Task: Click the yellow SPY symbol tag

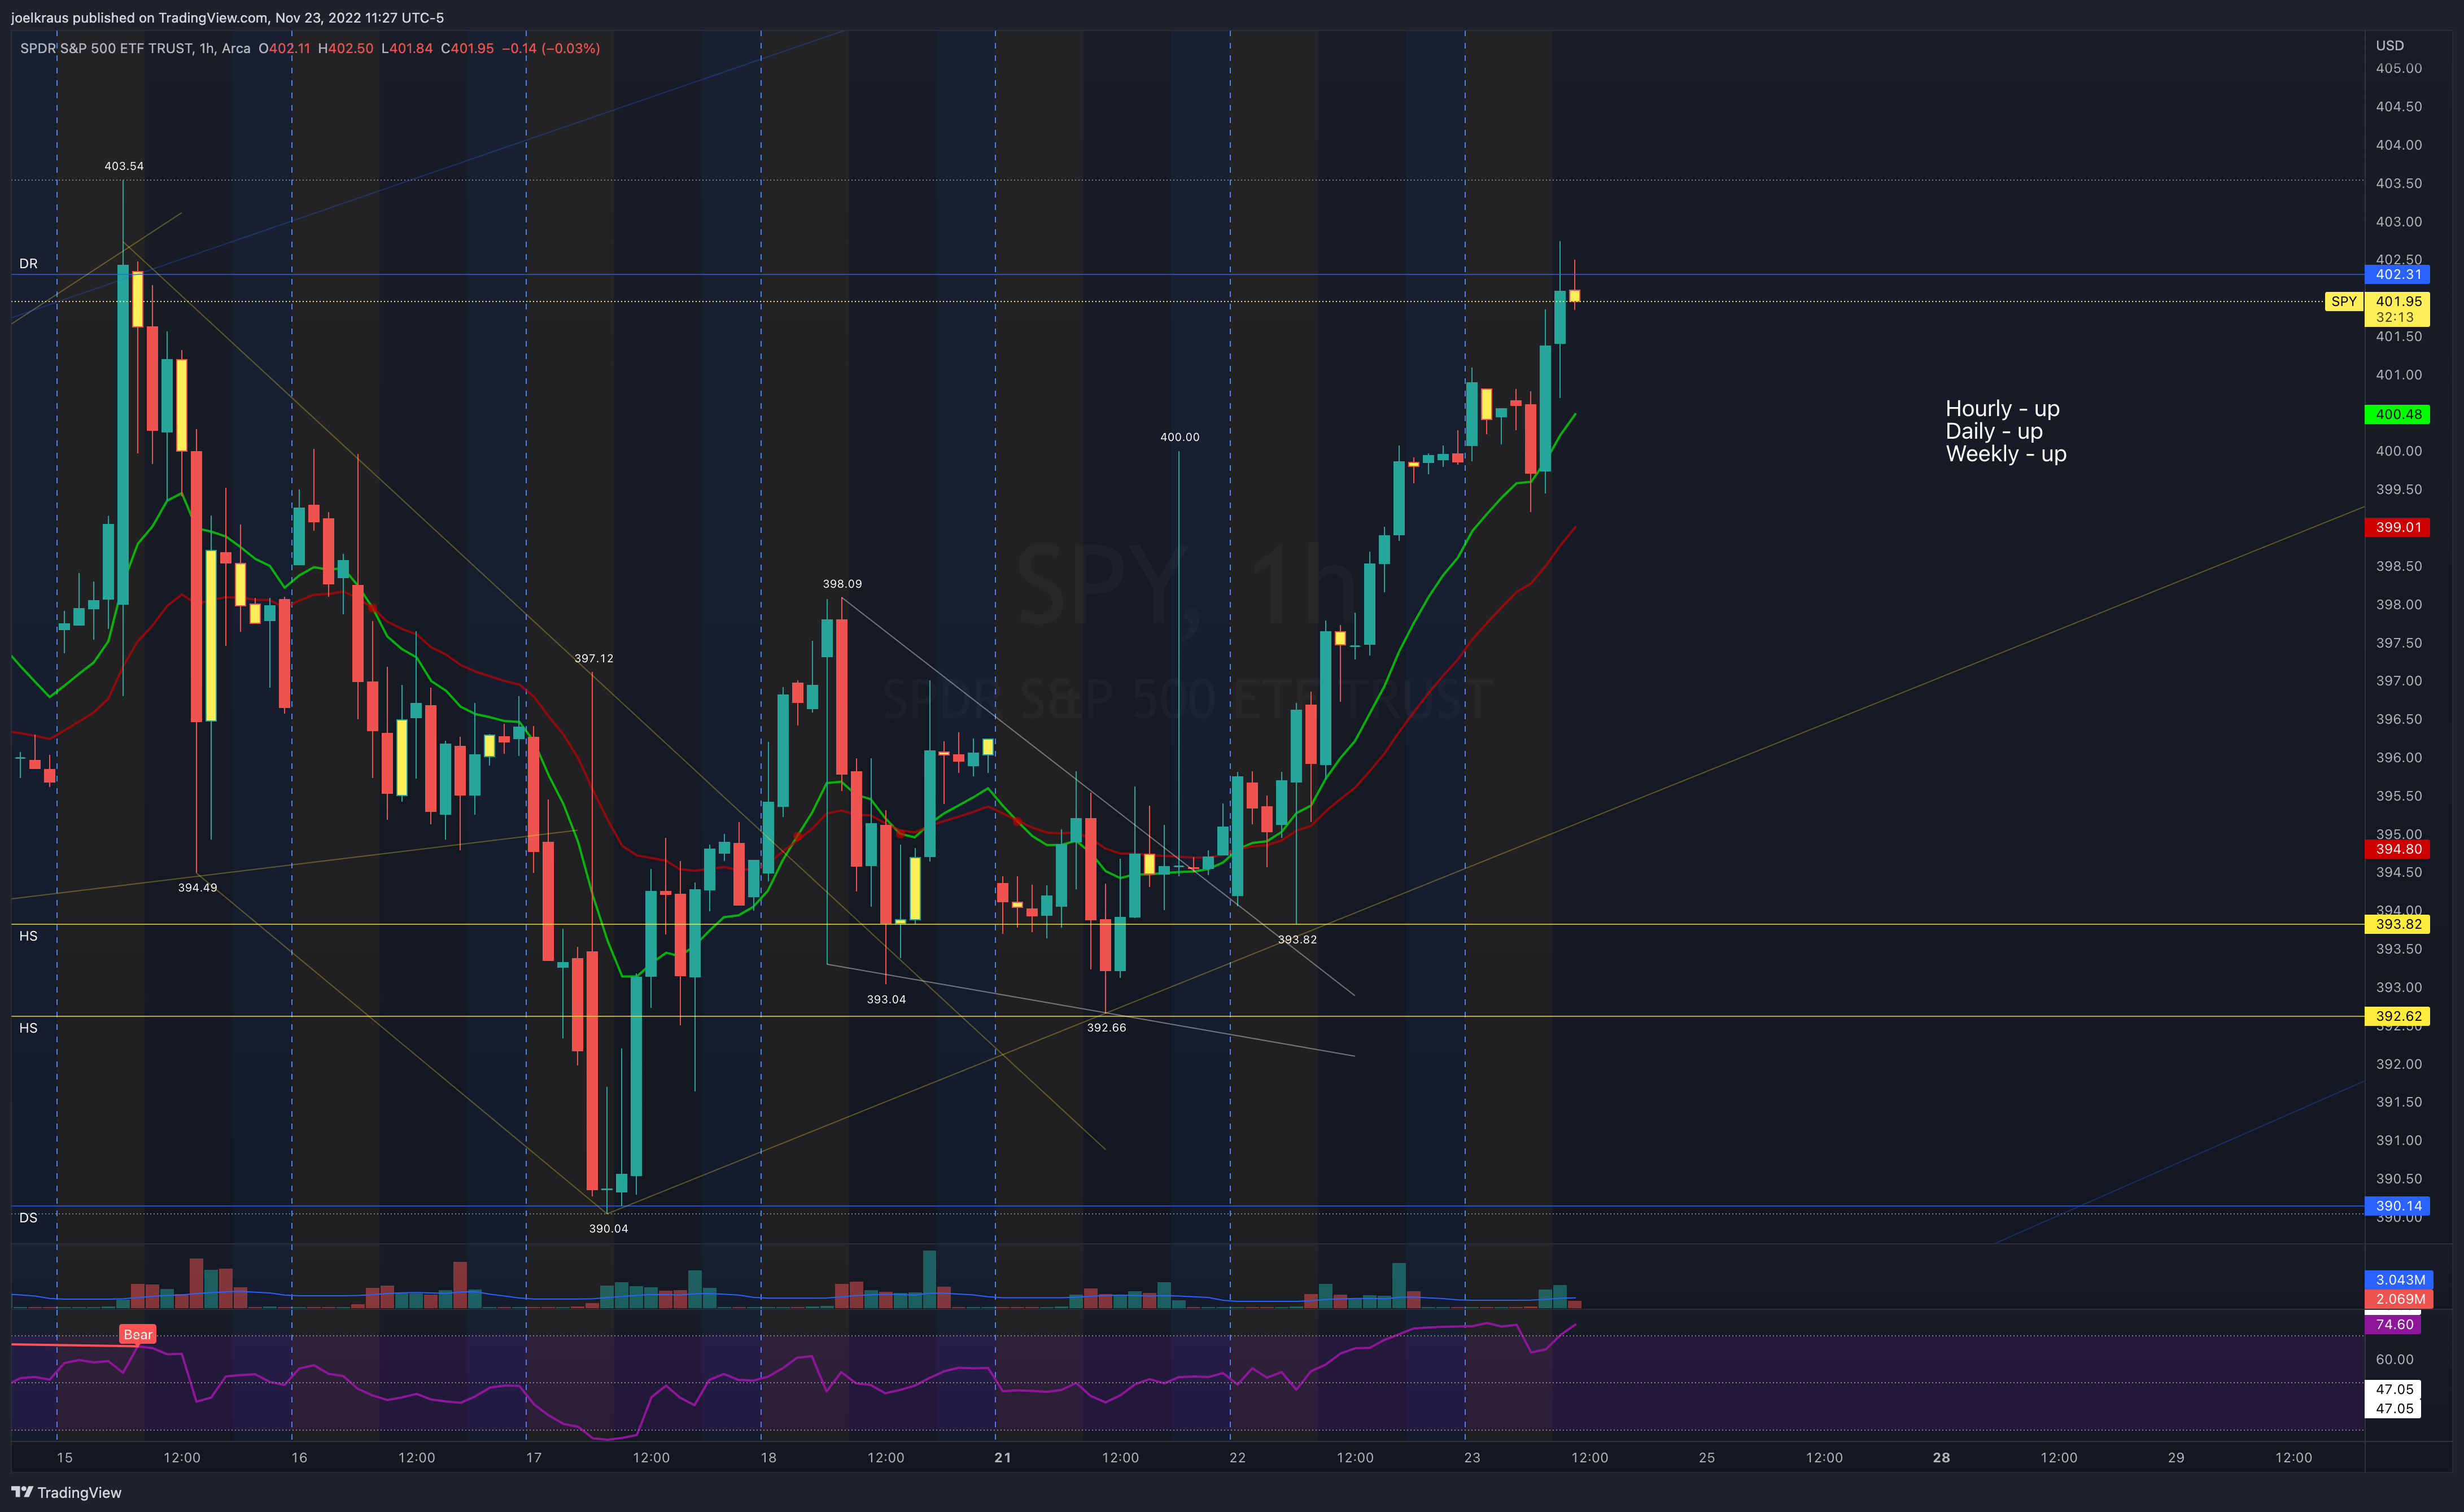Action: 2343,301
